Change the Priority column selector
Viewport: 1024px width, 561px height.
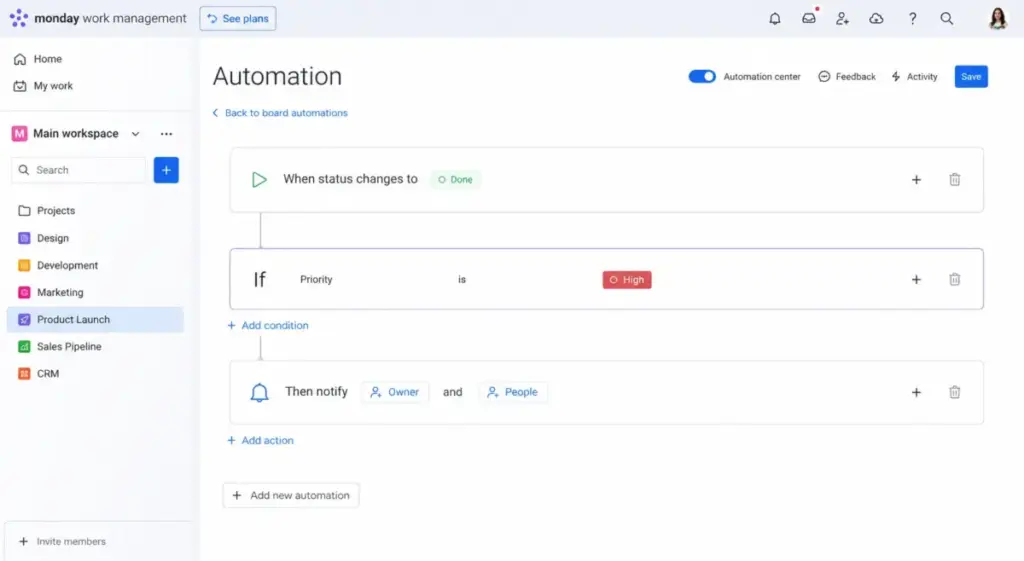pos(316,280)
